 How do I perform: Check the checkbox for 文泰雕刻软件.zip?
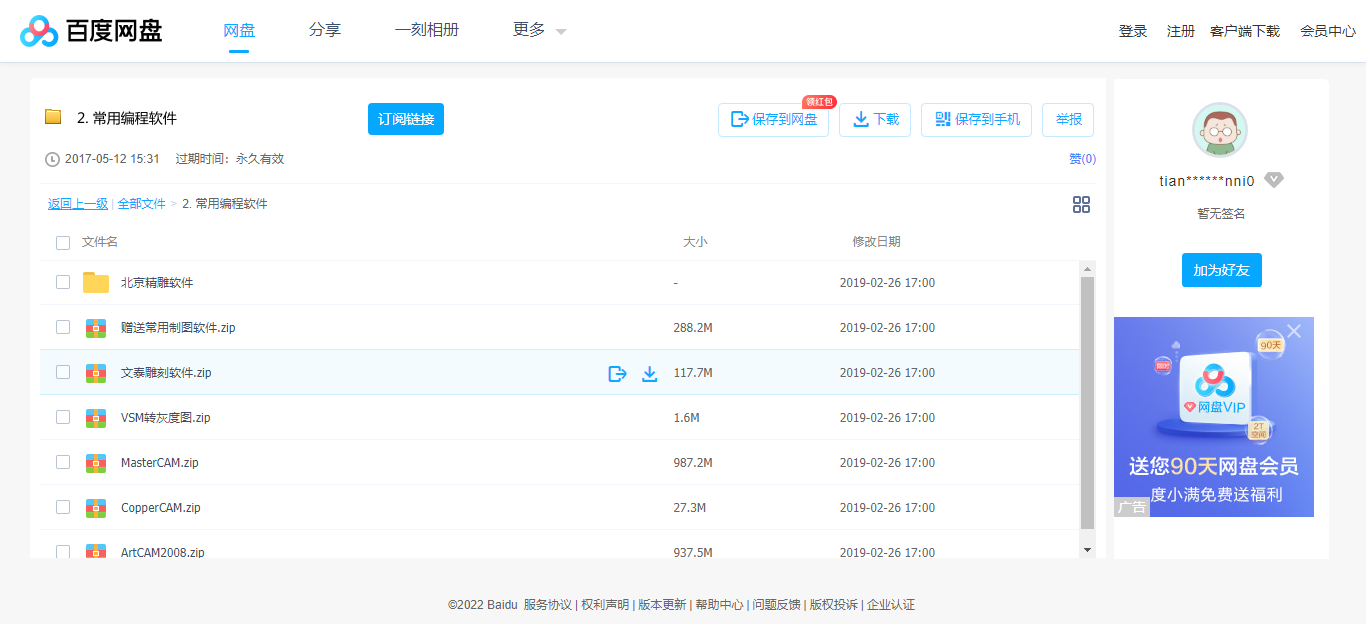(x=63, y=372)
